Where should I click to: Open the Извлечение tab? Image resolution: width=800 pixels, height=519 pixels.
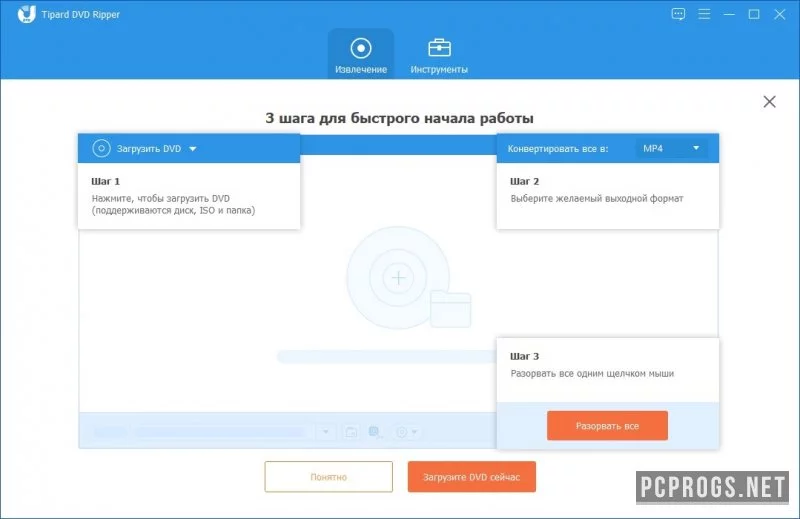[361, 55]
